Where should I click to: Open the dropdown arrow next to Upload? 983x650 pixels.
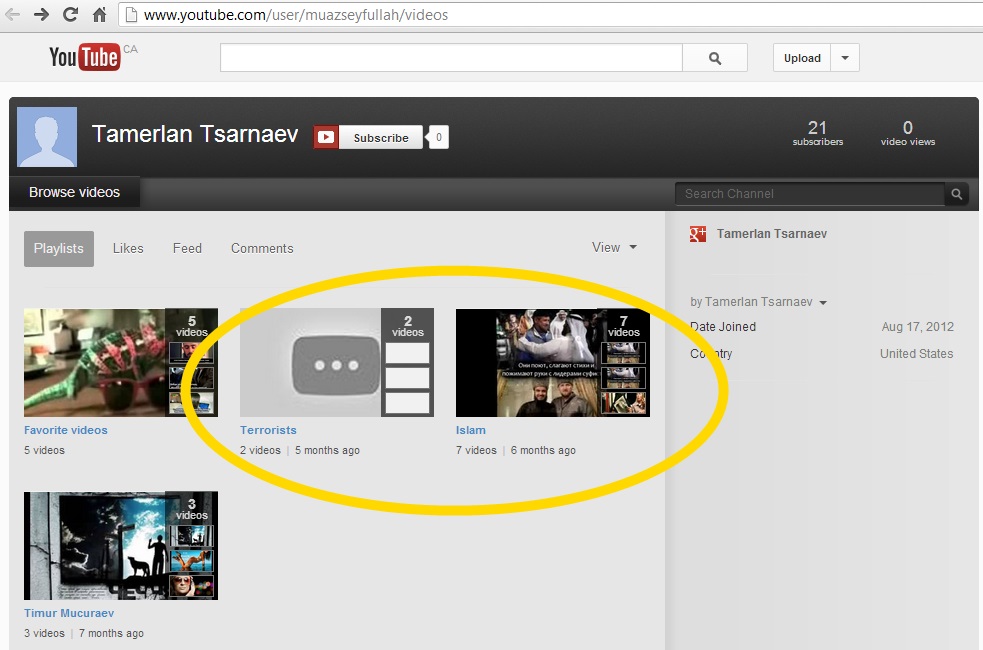pyautogui.click(x=845, y=58)
